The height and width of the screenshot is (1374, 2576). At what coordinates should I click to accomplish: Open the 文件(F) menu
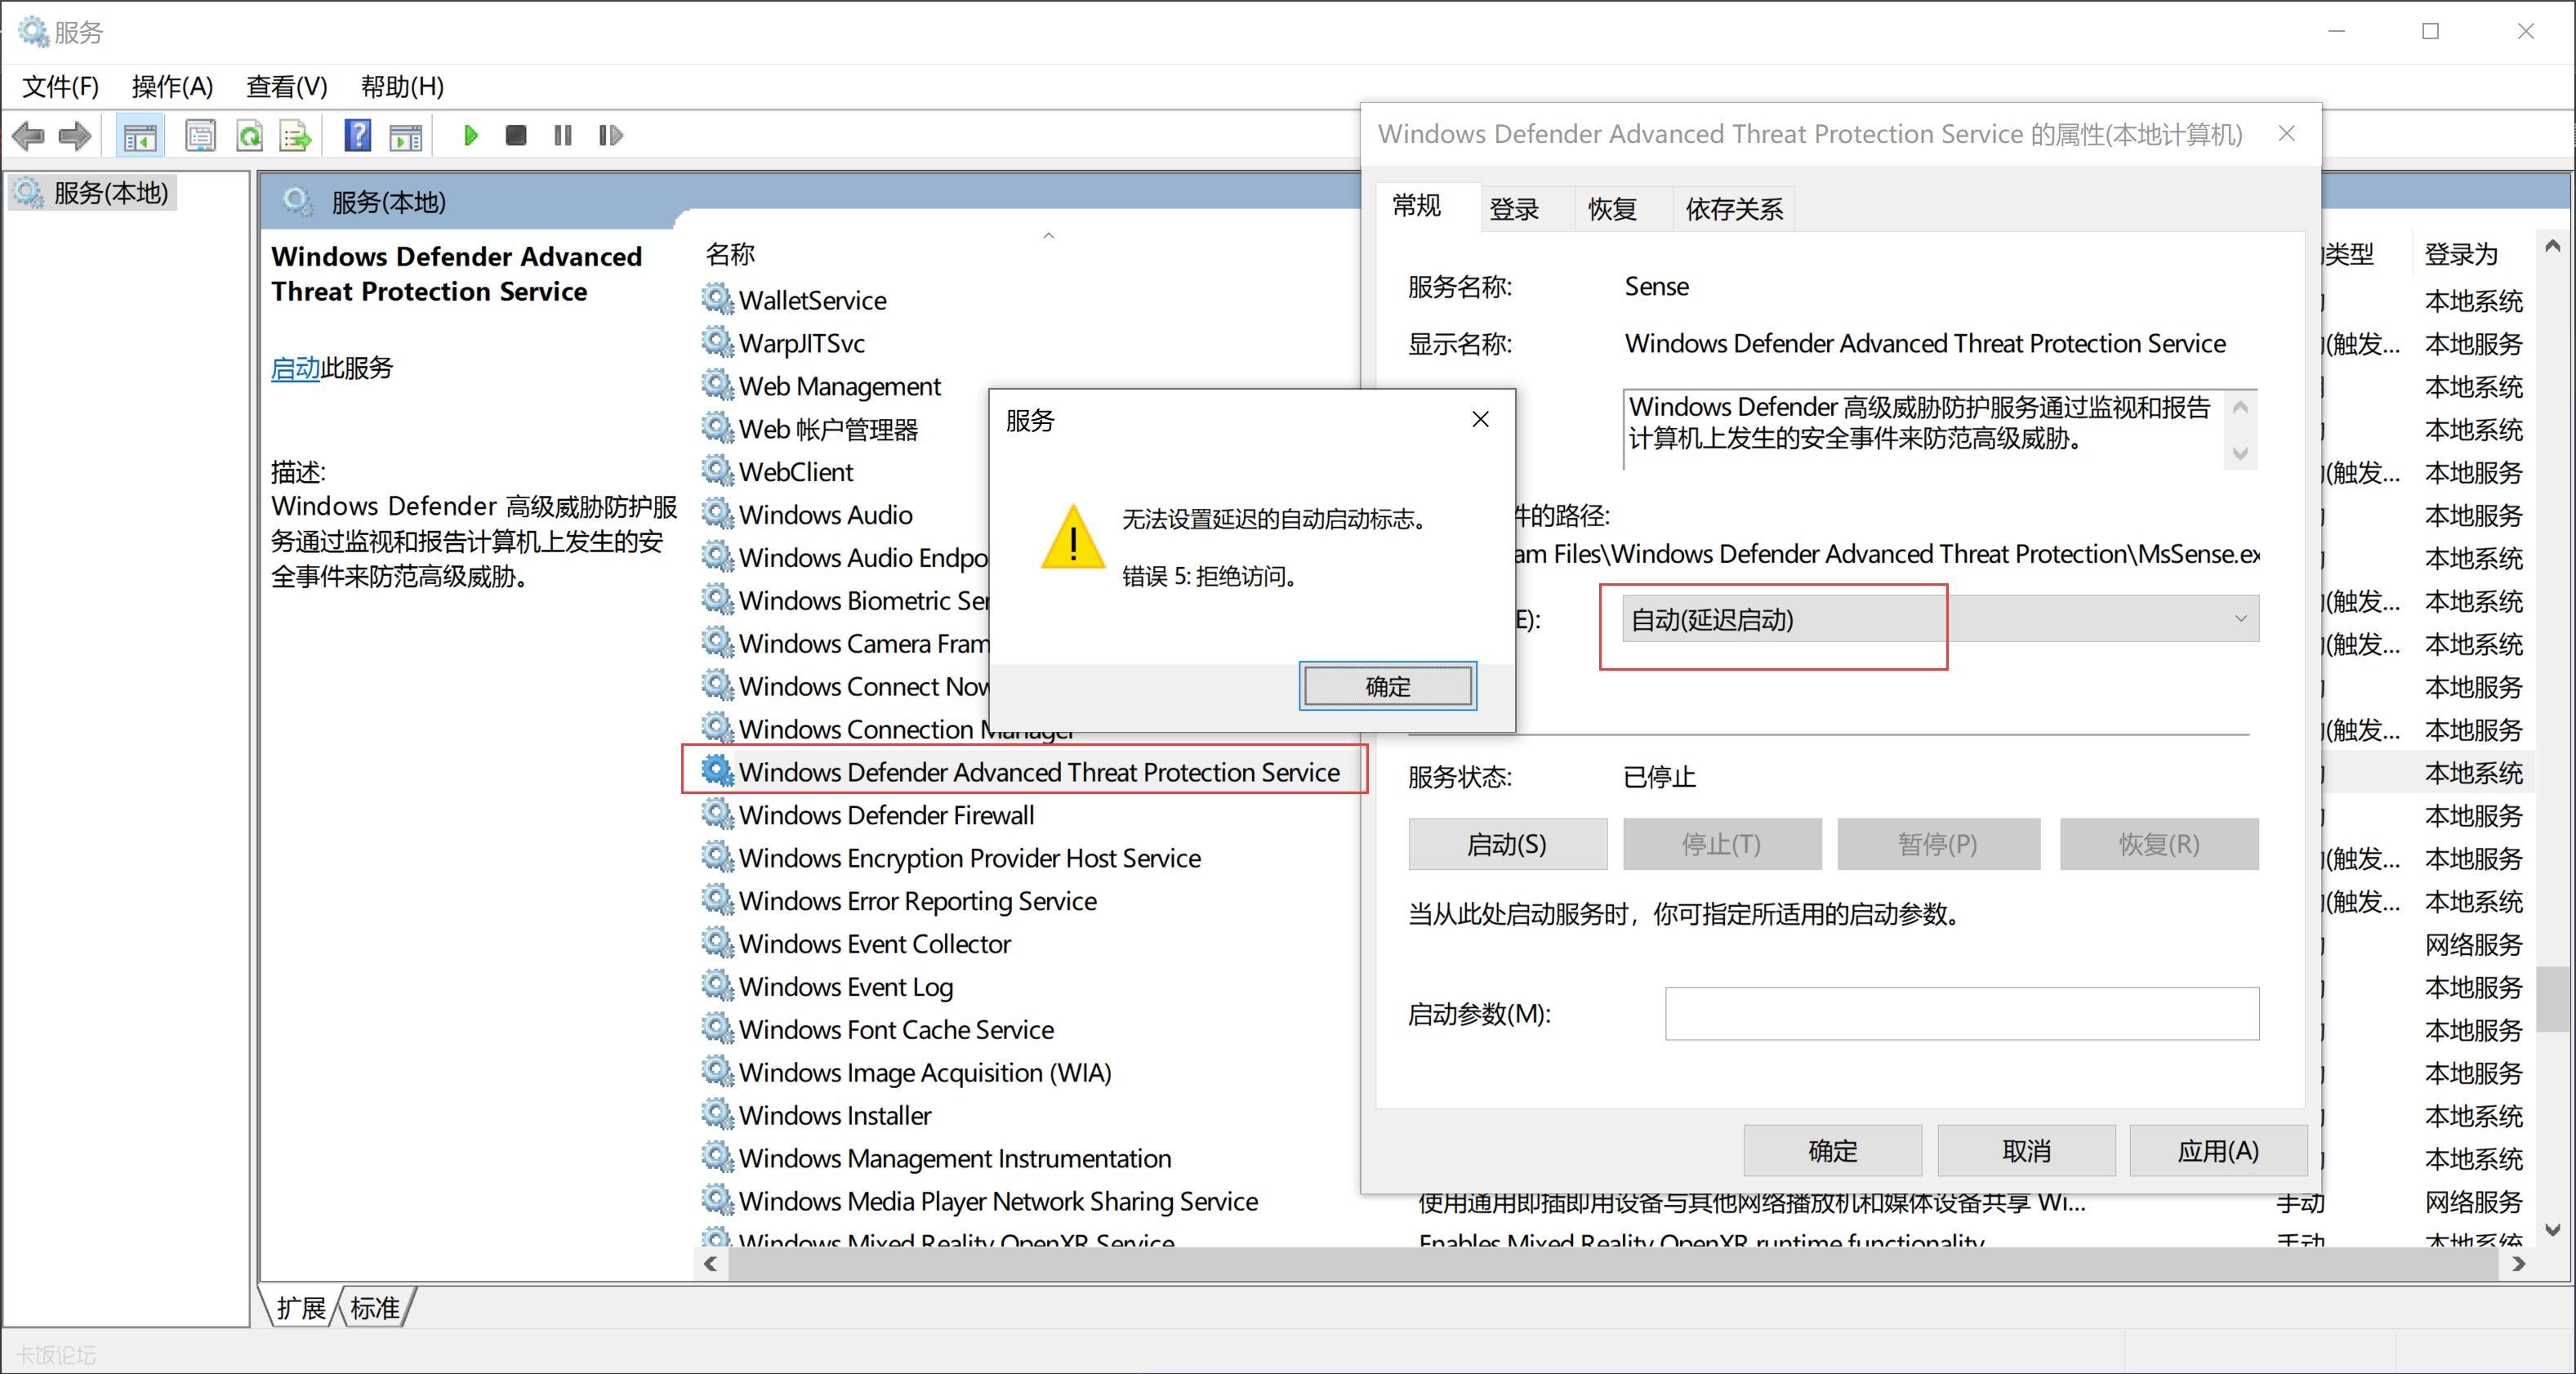(x=61, y=86)
